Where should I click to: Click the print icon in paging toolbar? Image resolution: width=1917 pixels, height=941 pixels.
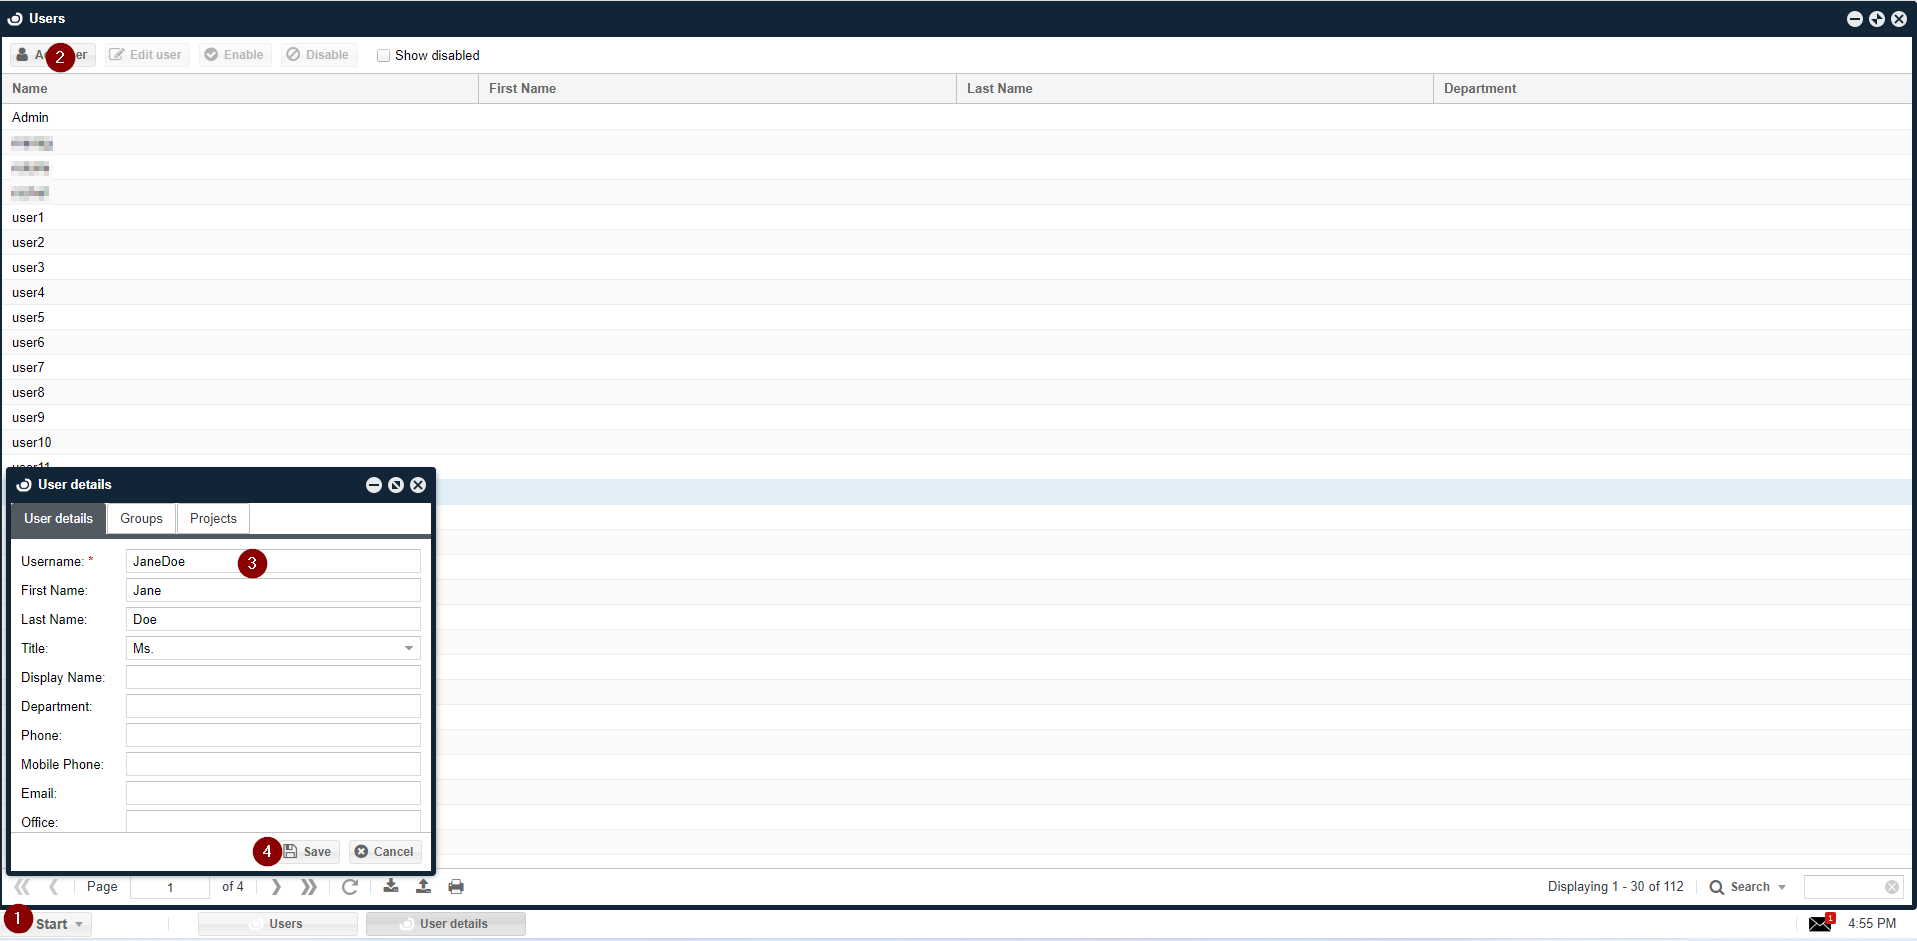(x=456, y=886)
